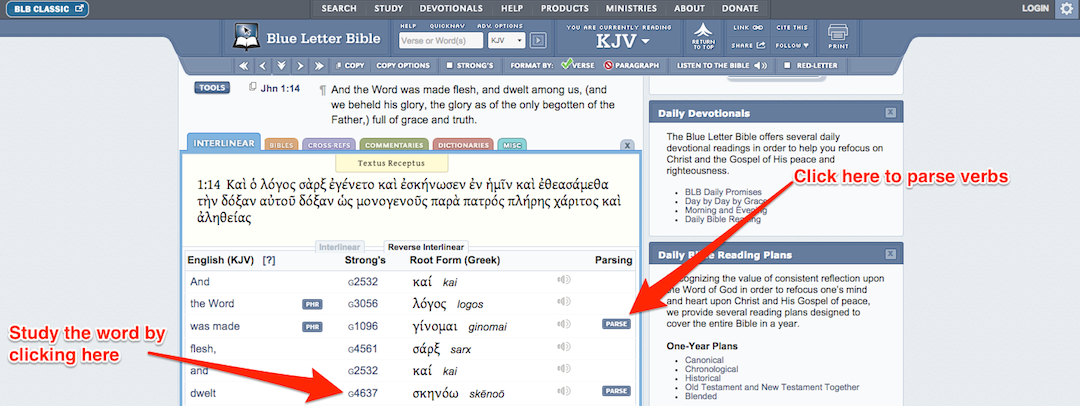Open the MINISTRIES menu
This screenshot has width=1080, height=406.
coord(631,9)
